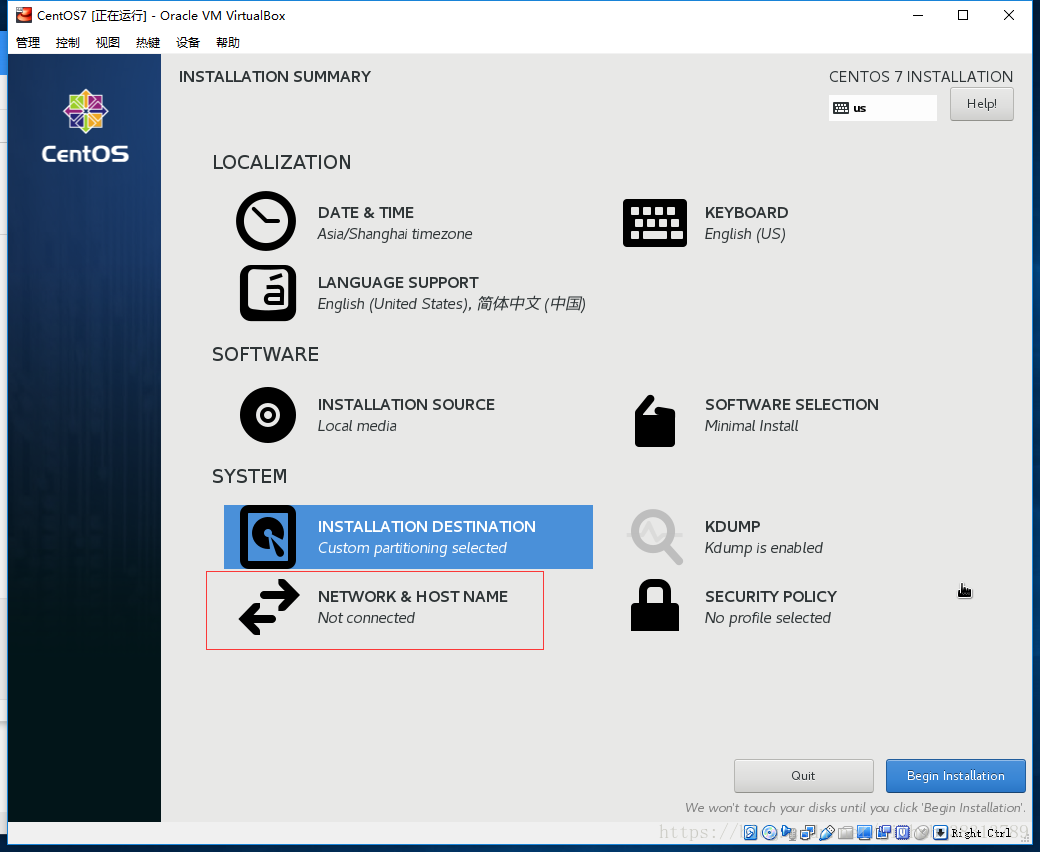The image size is (1040, 852).
Task: Select the LANGUAGE SUPPORT label
Action: 398,282
